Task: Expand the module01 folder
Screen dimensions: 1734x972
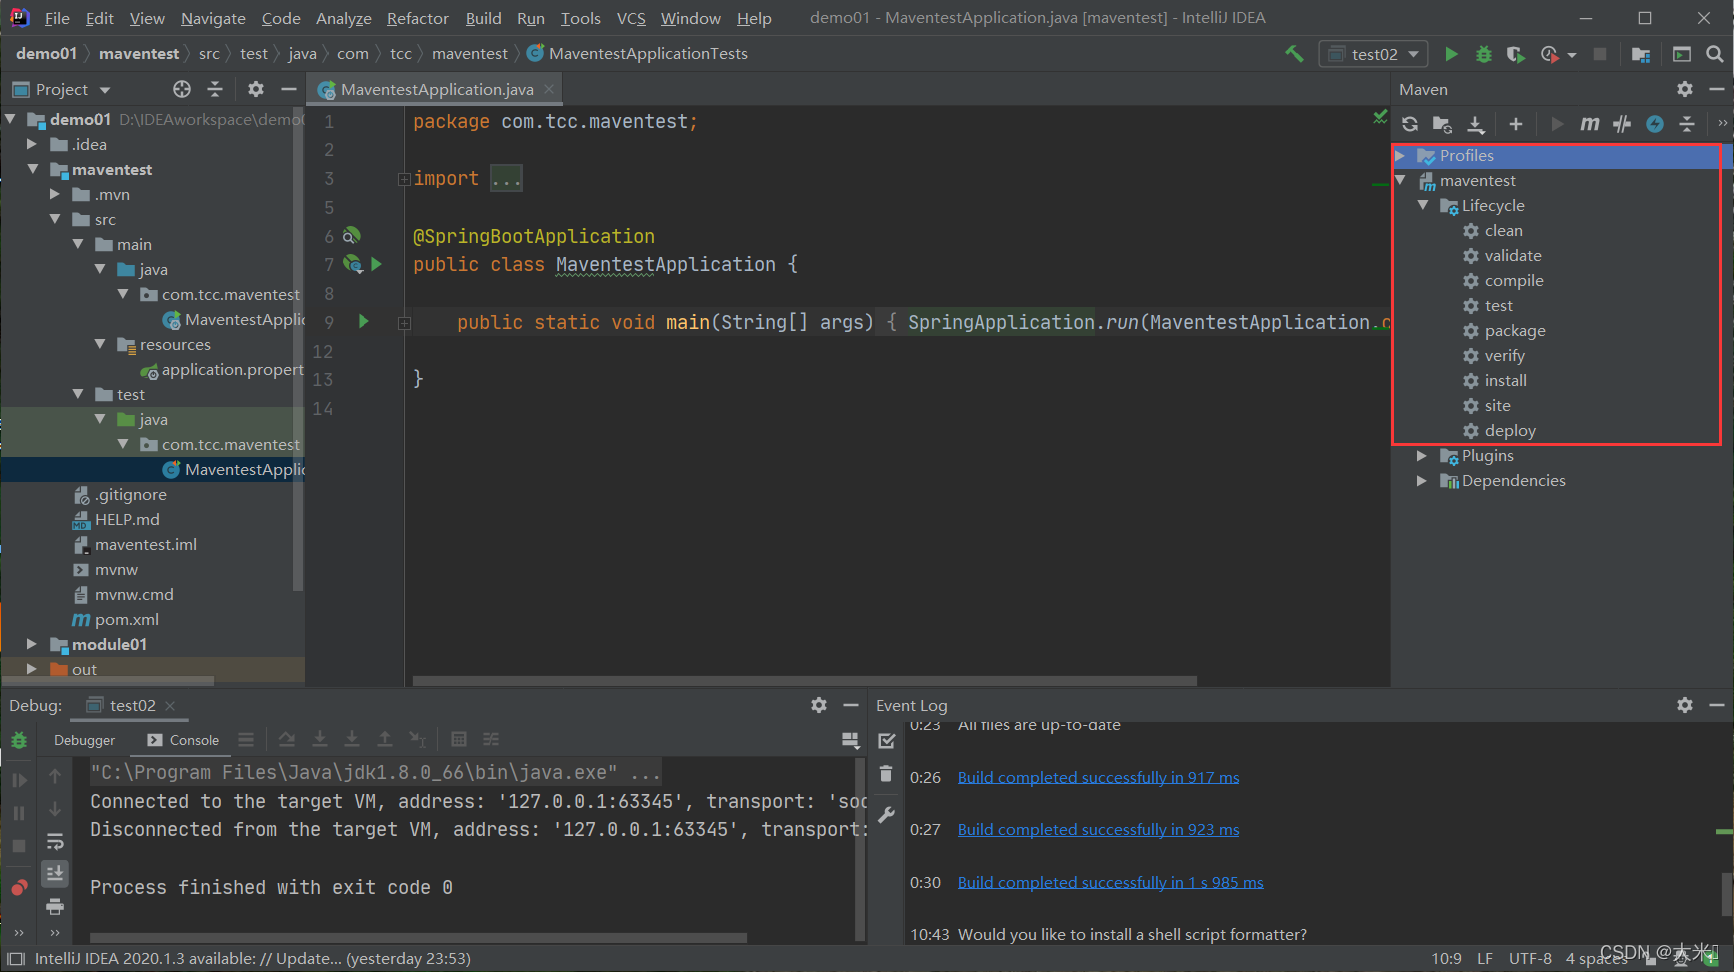Action: (32, 644)
